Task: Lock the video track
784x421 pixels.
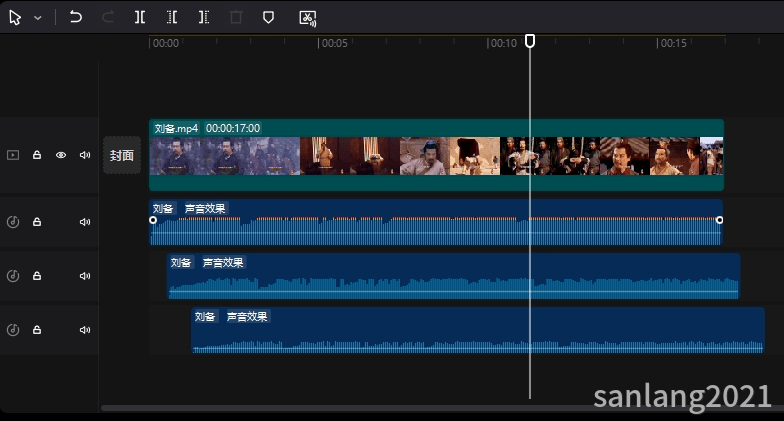Action: coord(37,155)
